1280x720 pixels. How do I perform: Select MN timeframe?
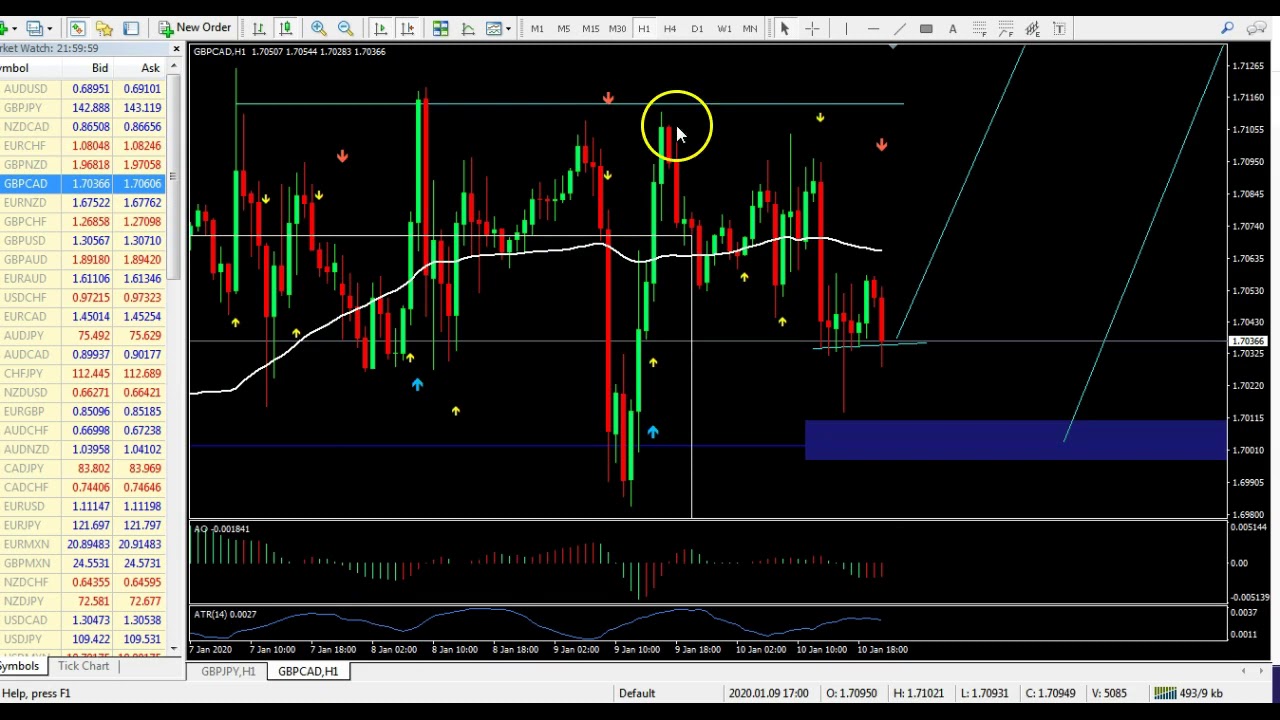750,28
